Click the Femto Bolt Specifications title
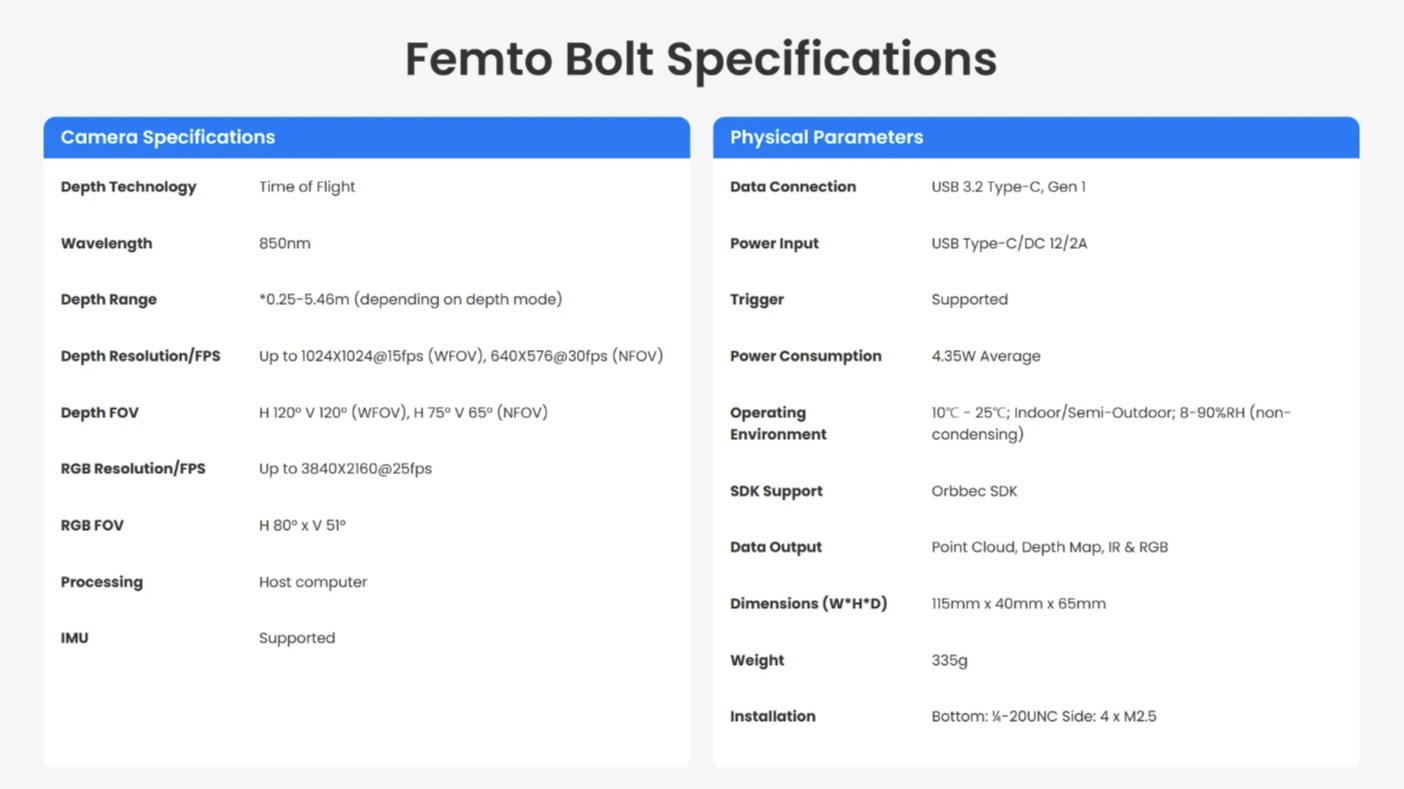This screenshot has width=1404, height=789. click(x=700, y=59)
